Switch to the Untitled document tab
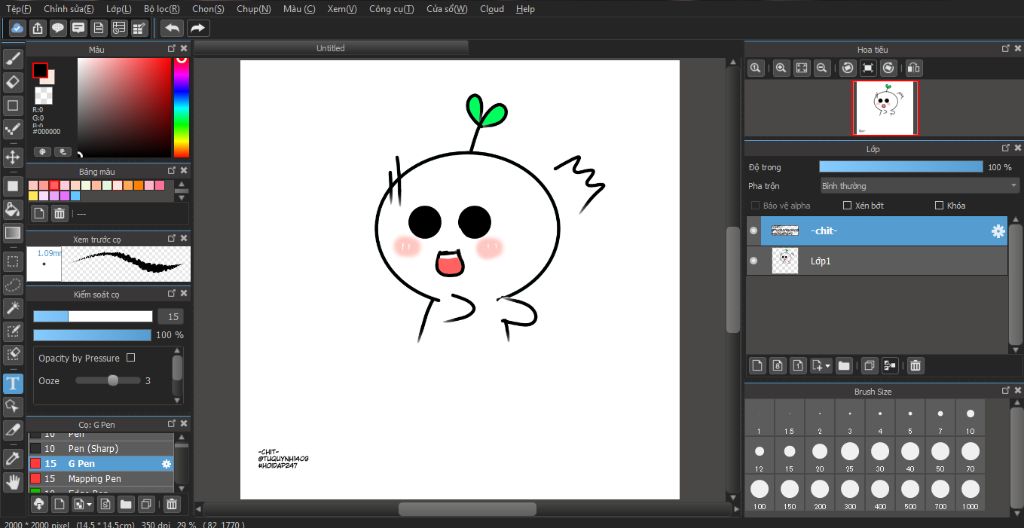This screenshot has width=1024, height=528. (330, 48)
